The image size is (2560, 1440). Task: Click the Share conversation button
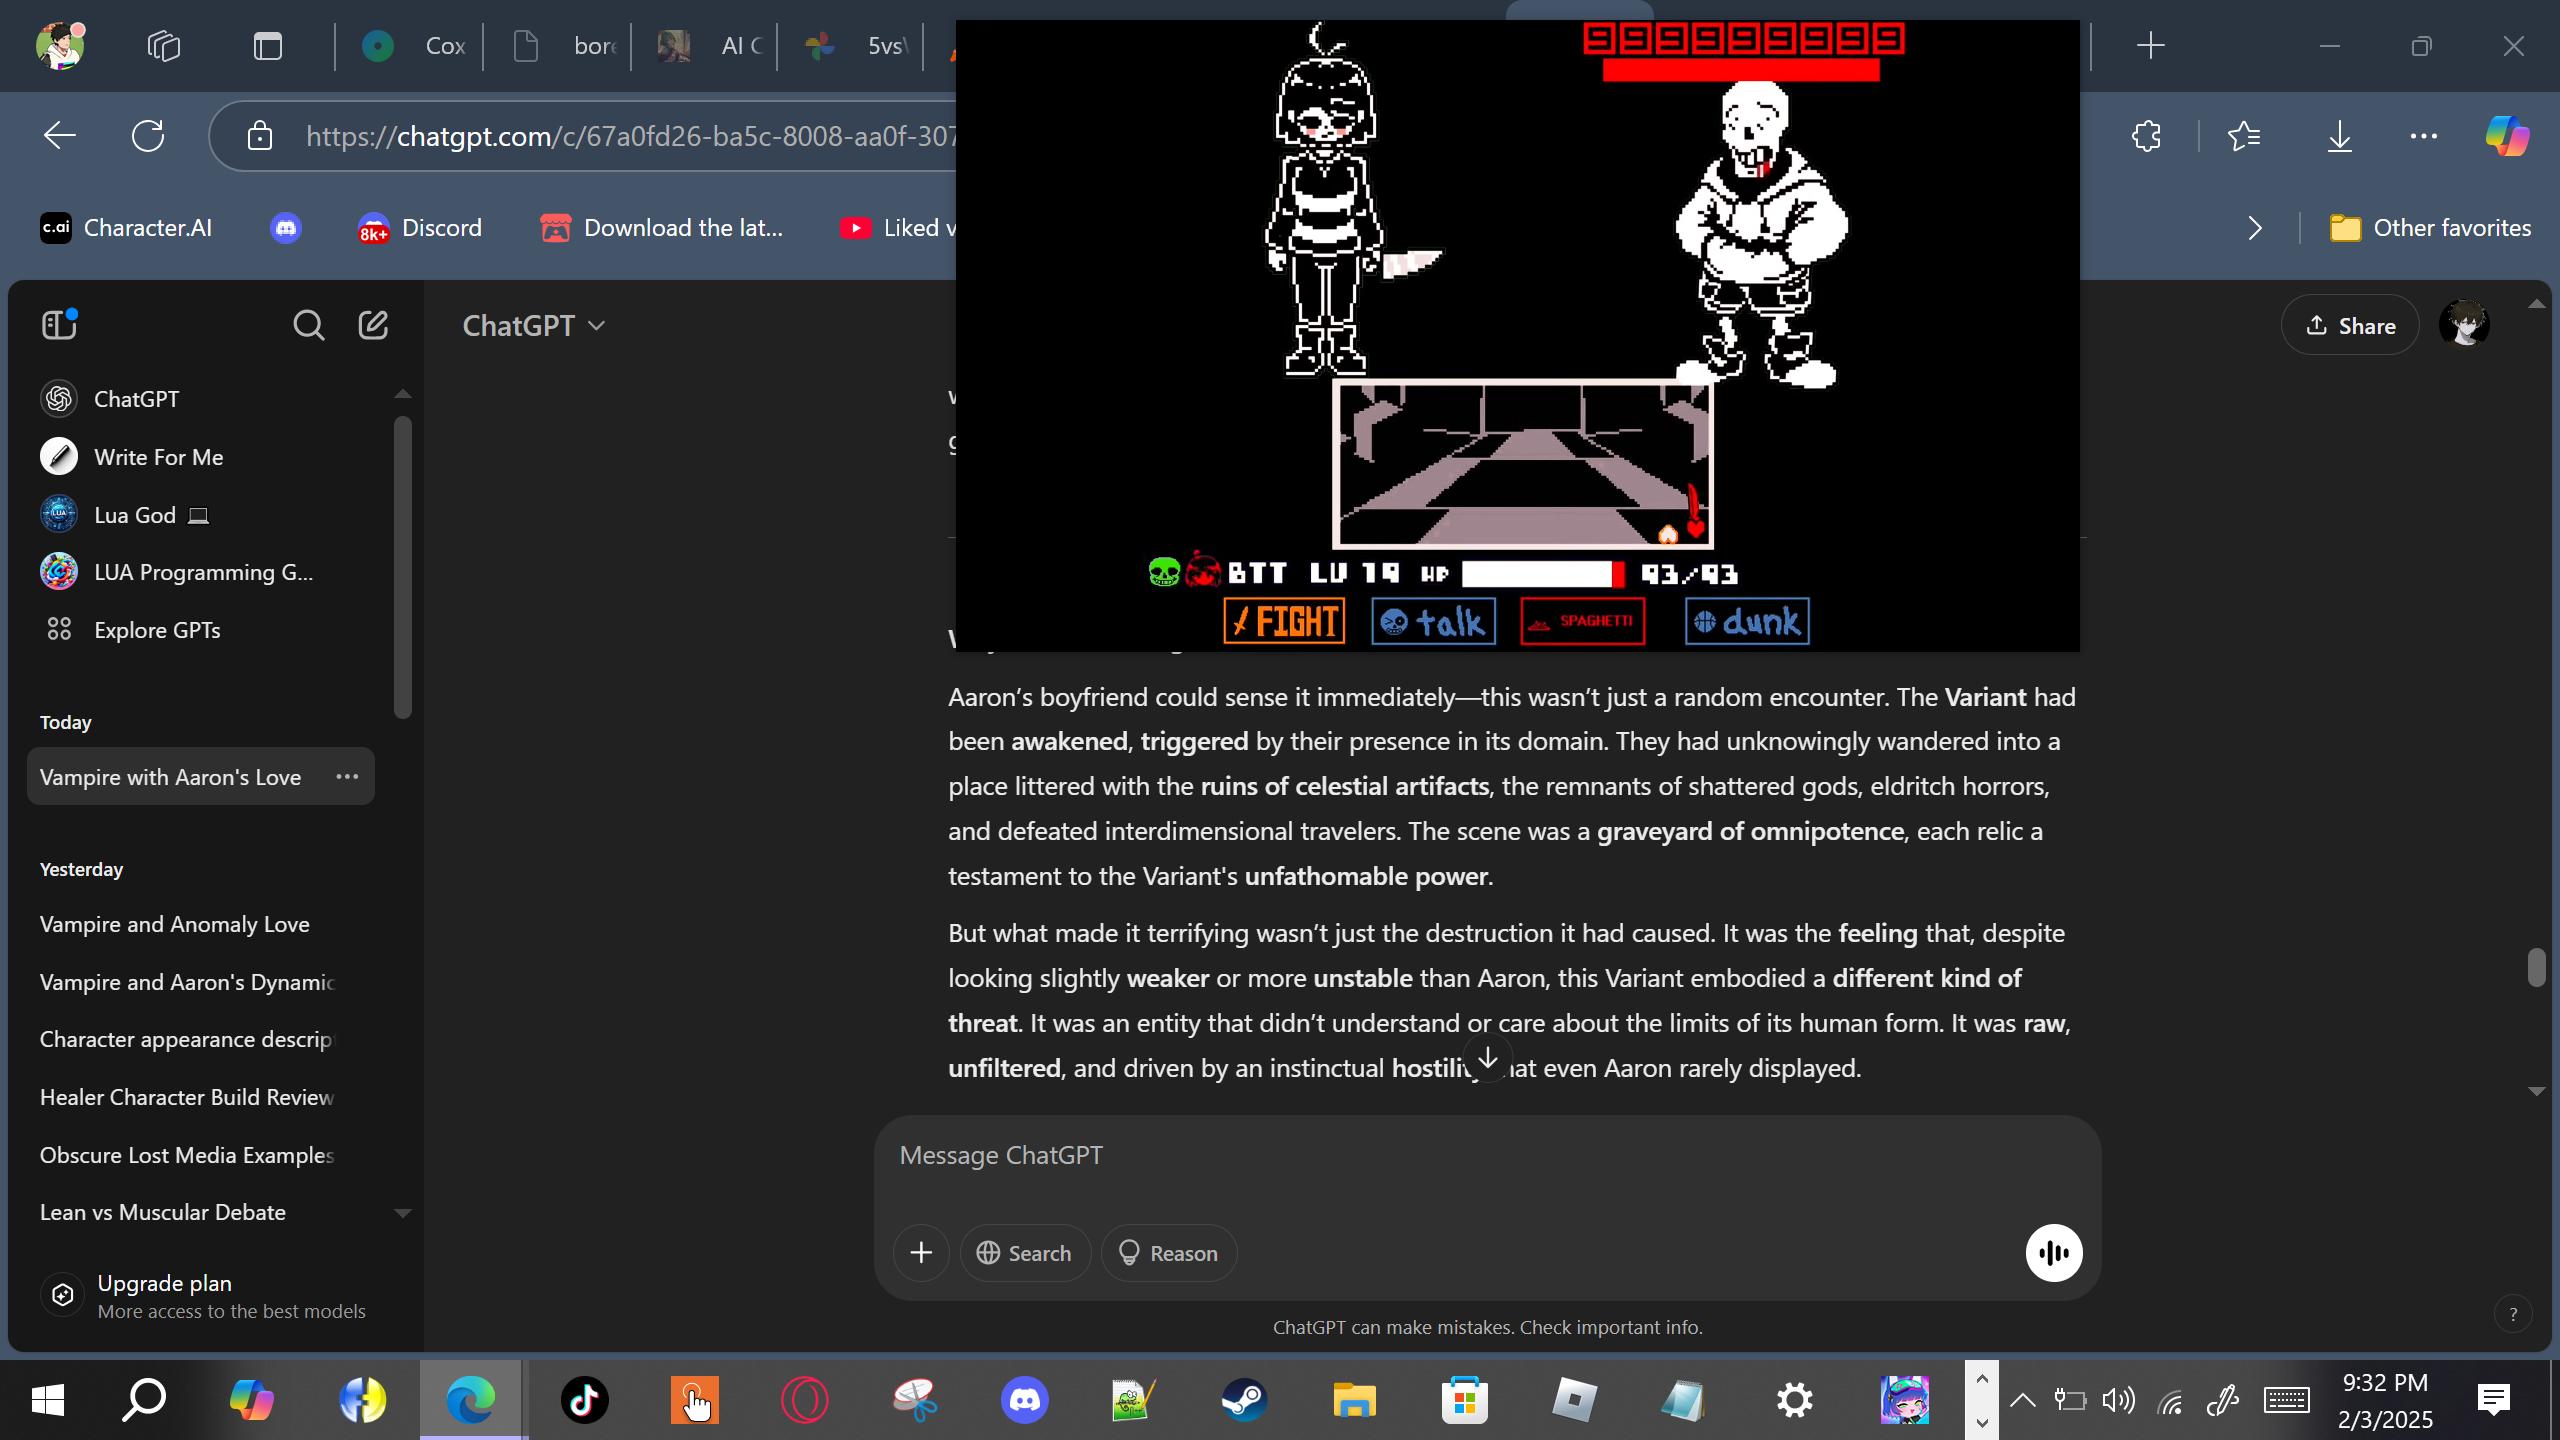(2350, 326)
